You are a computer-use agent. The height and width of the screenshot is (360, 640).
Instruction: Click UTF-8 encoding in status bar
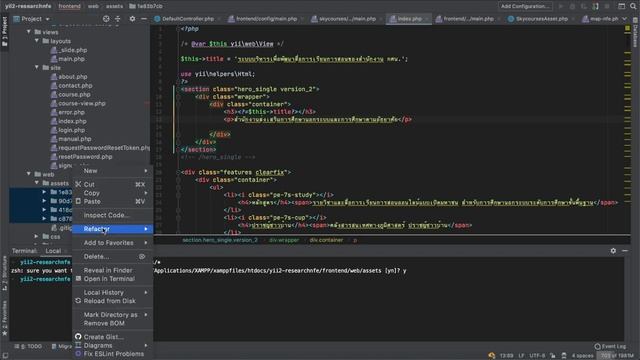[537, 356]
